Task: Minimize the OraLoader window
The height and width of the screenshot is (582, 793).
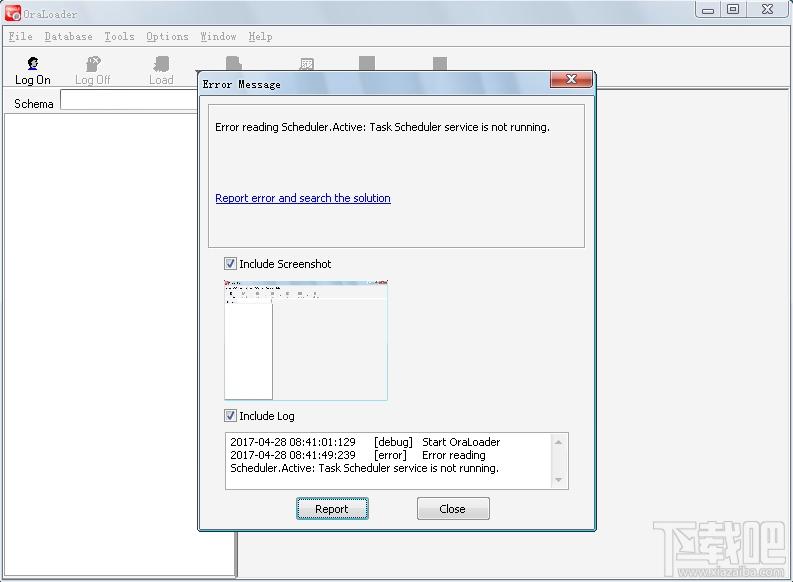Action: tap(708, 10)
